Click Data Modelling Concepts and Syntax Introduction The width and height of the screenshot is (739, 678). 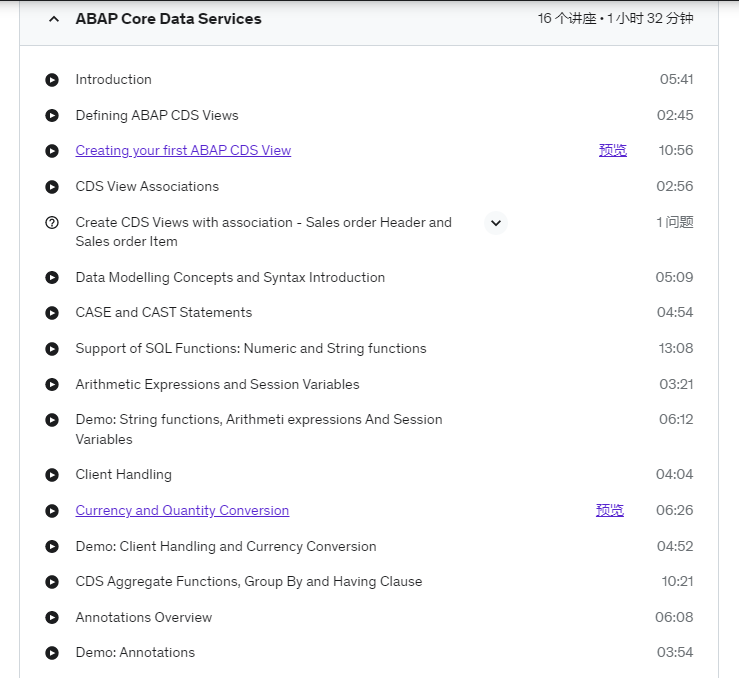point(230,278)
